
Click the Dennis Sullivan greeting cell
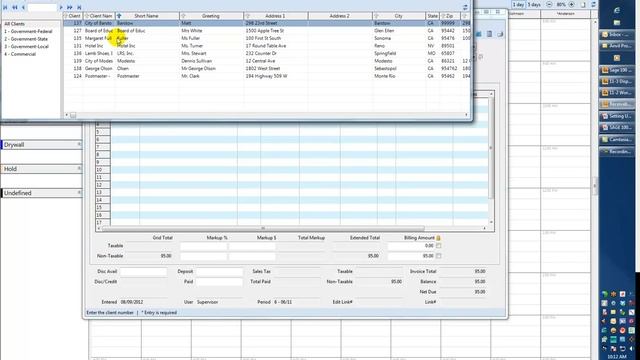click(211, 61)
